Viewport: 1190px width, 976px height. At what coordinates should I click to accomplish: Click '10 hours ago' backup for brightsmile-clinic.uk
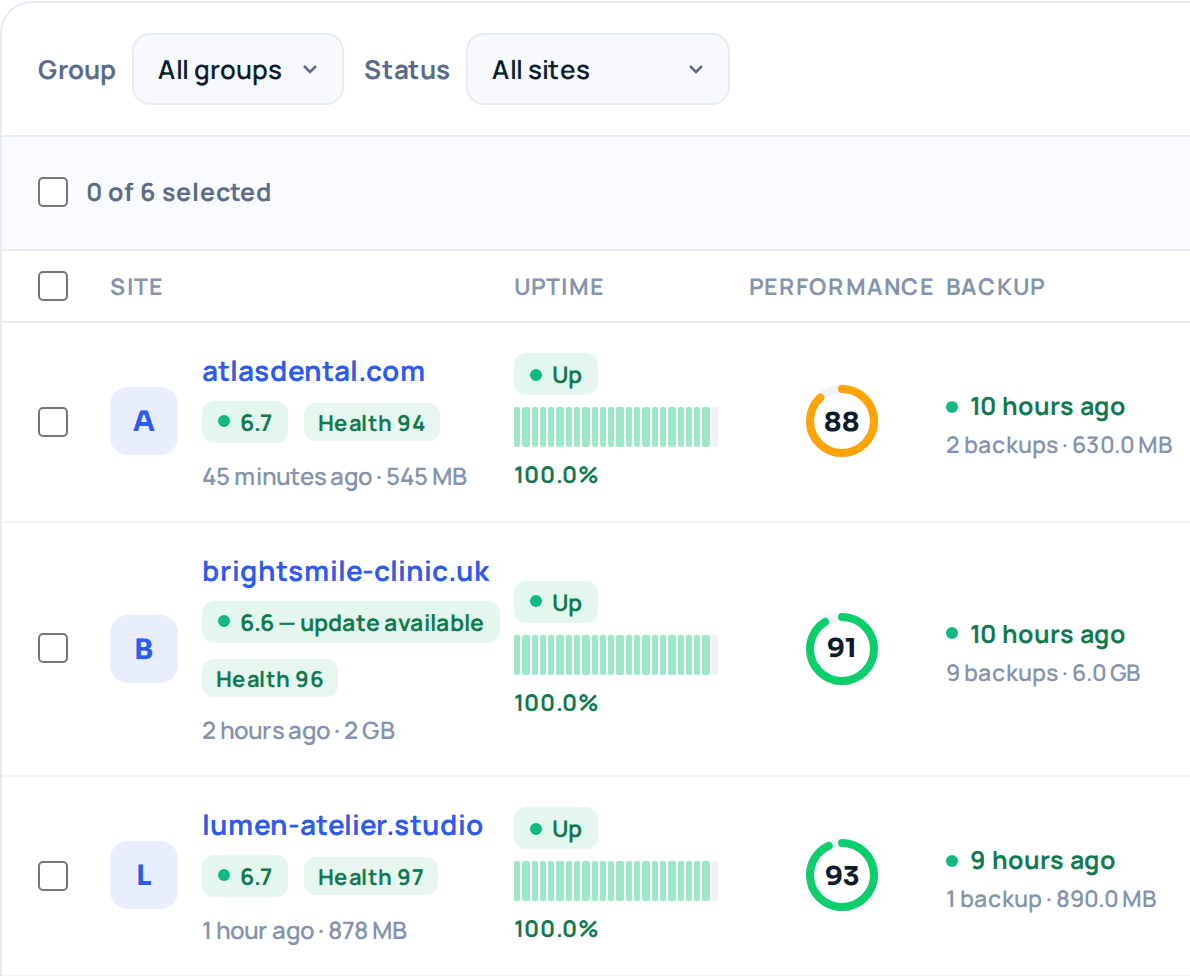tap(1047, 634)
